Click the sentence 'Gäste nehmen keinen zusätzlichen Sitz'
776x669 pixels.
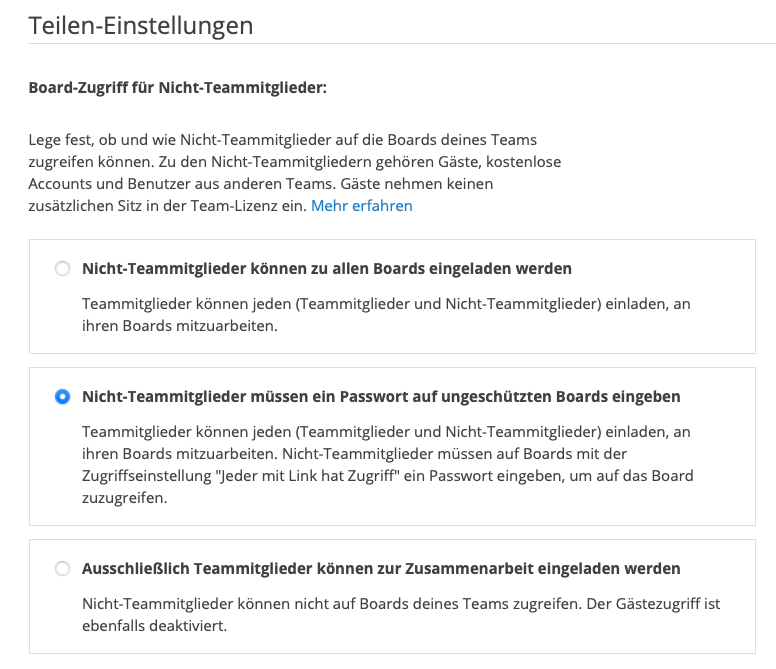[x=261, y=195]
